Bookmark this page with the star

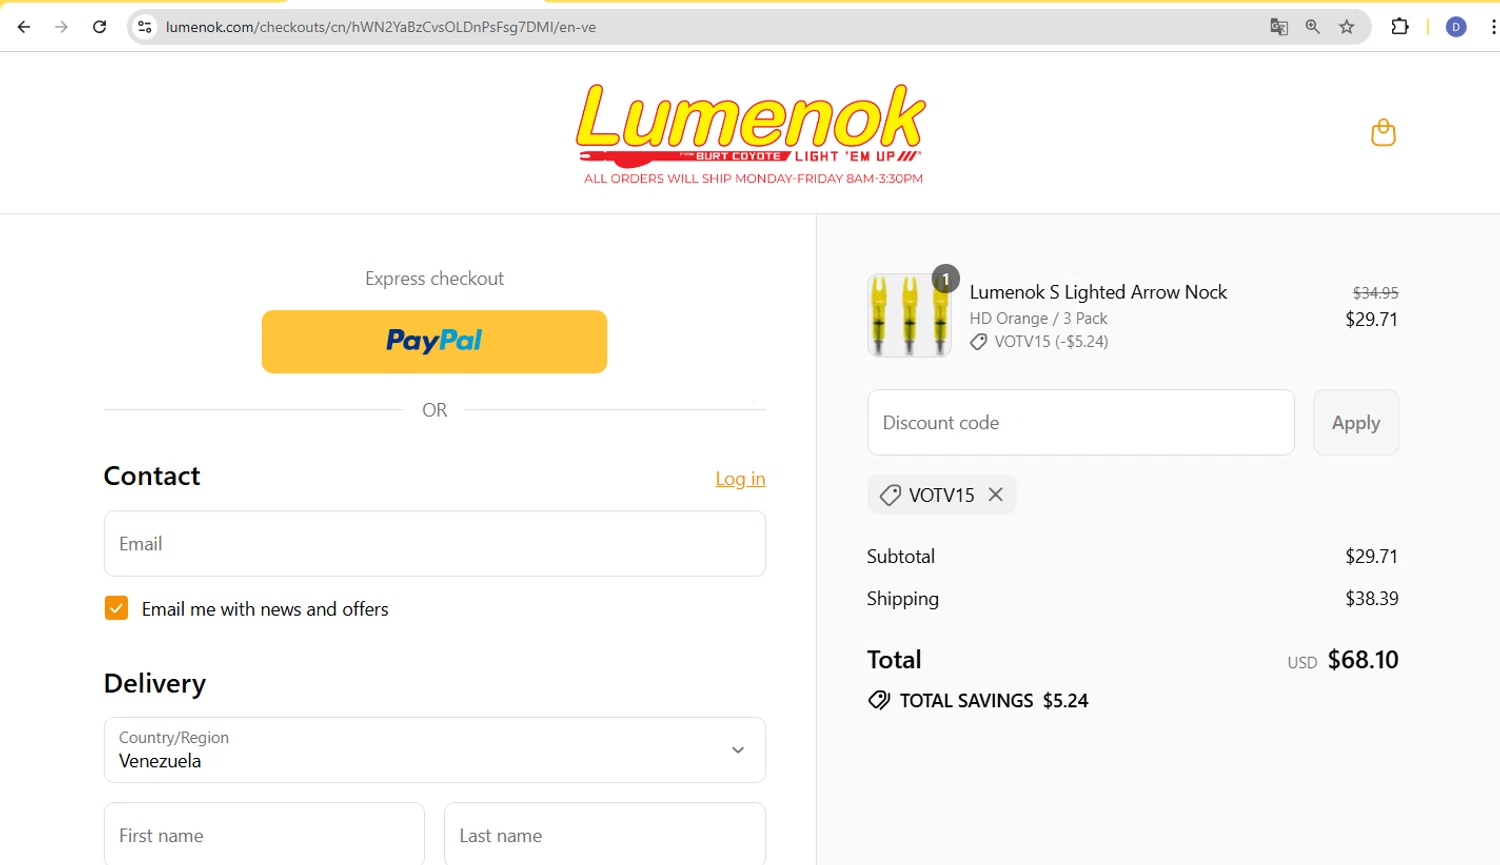(x=1347, y=27)
